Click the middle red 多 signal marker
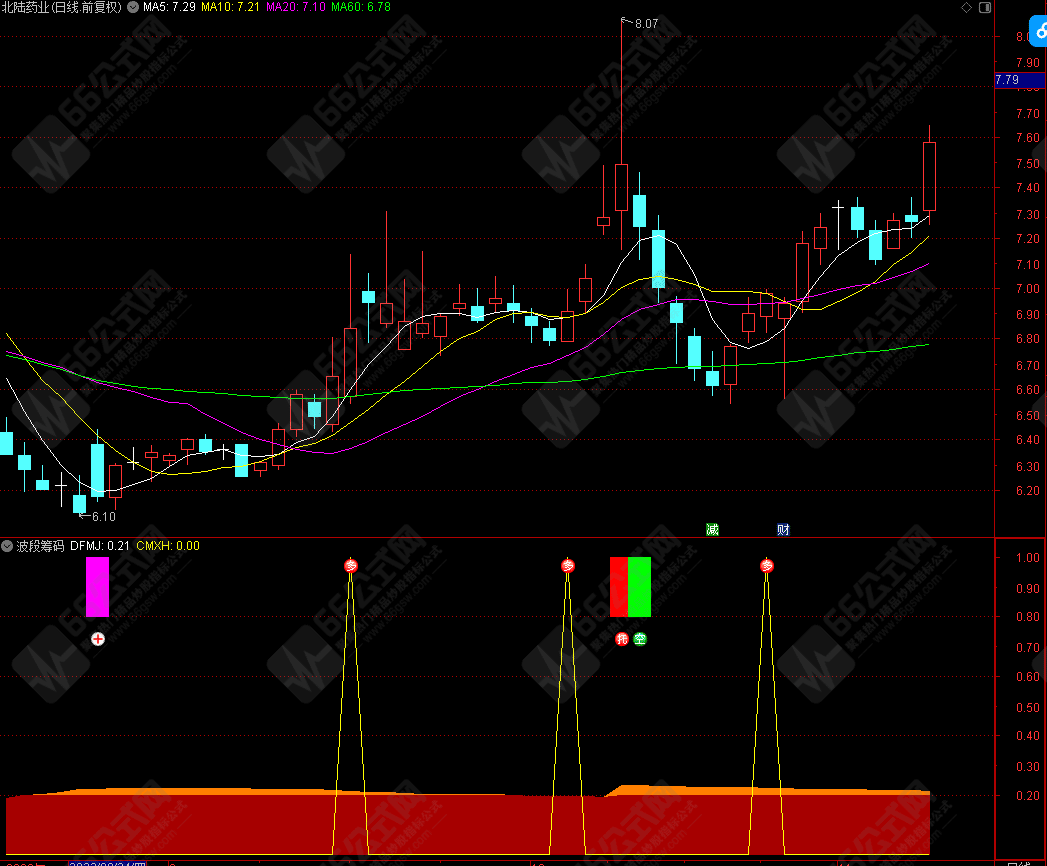Screen dimensions: 1047x866 coord(568,566)
